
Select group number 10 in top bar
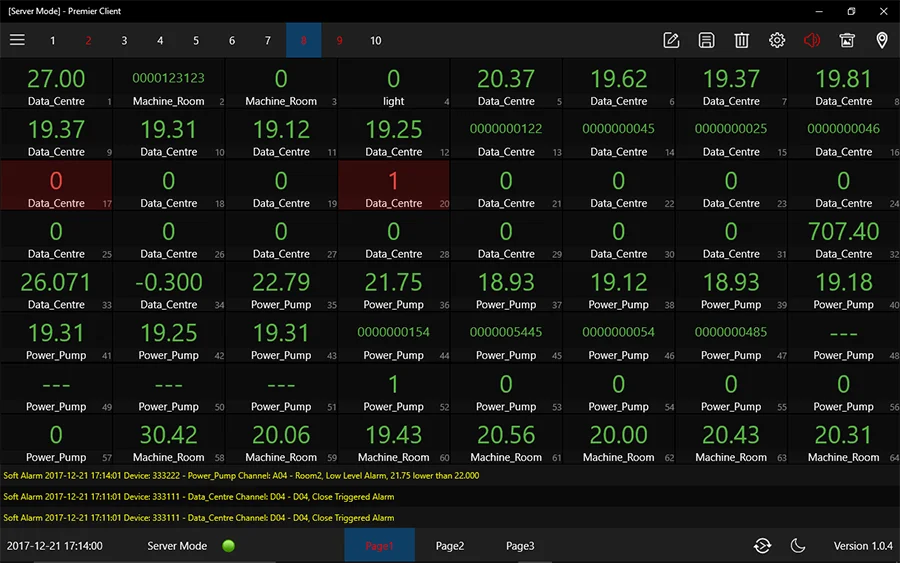[375, 41]
